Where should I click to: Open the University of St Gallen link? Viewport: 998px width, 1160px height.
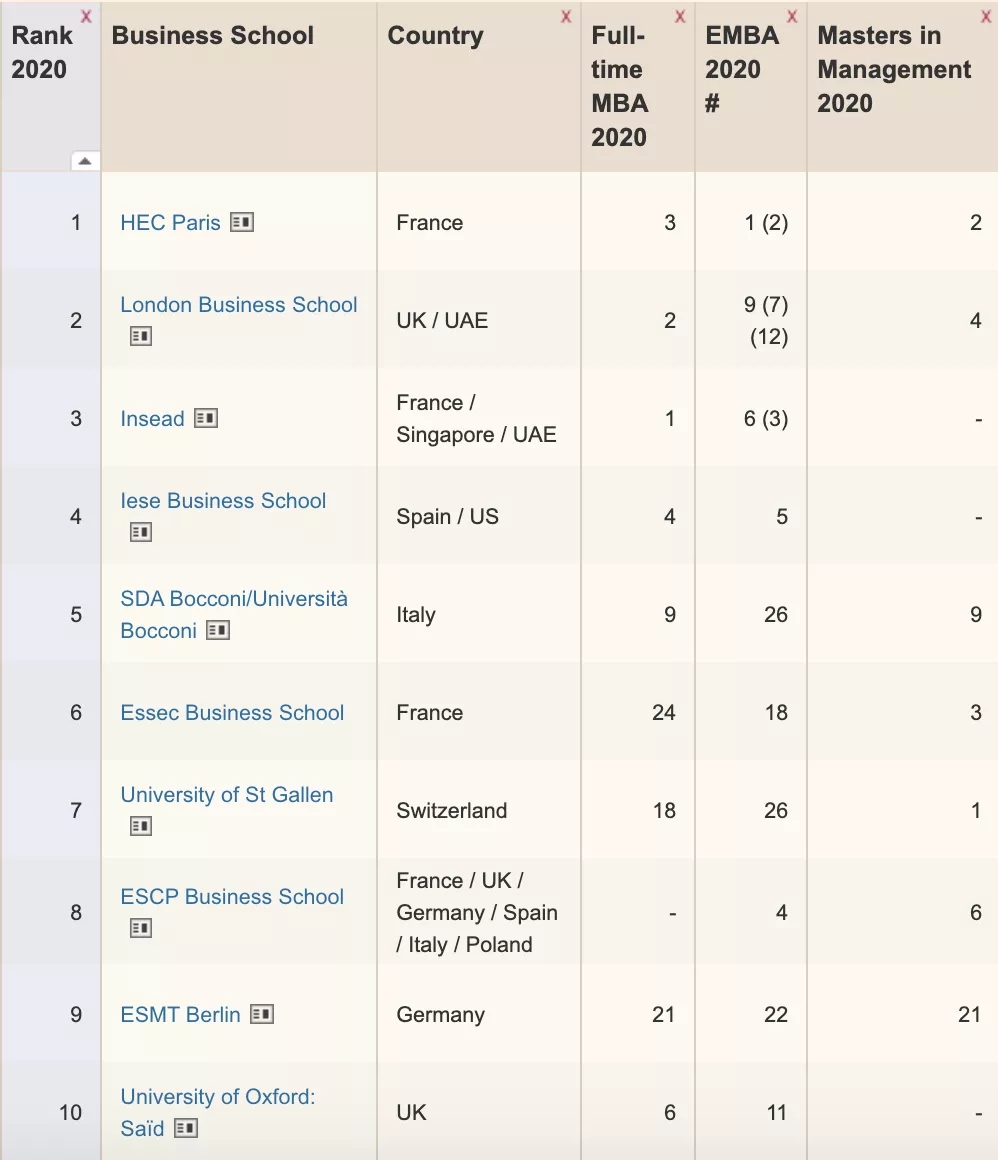pos(227,795)
